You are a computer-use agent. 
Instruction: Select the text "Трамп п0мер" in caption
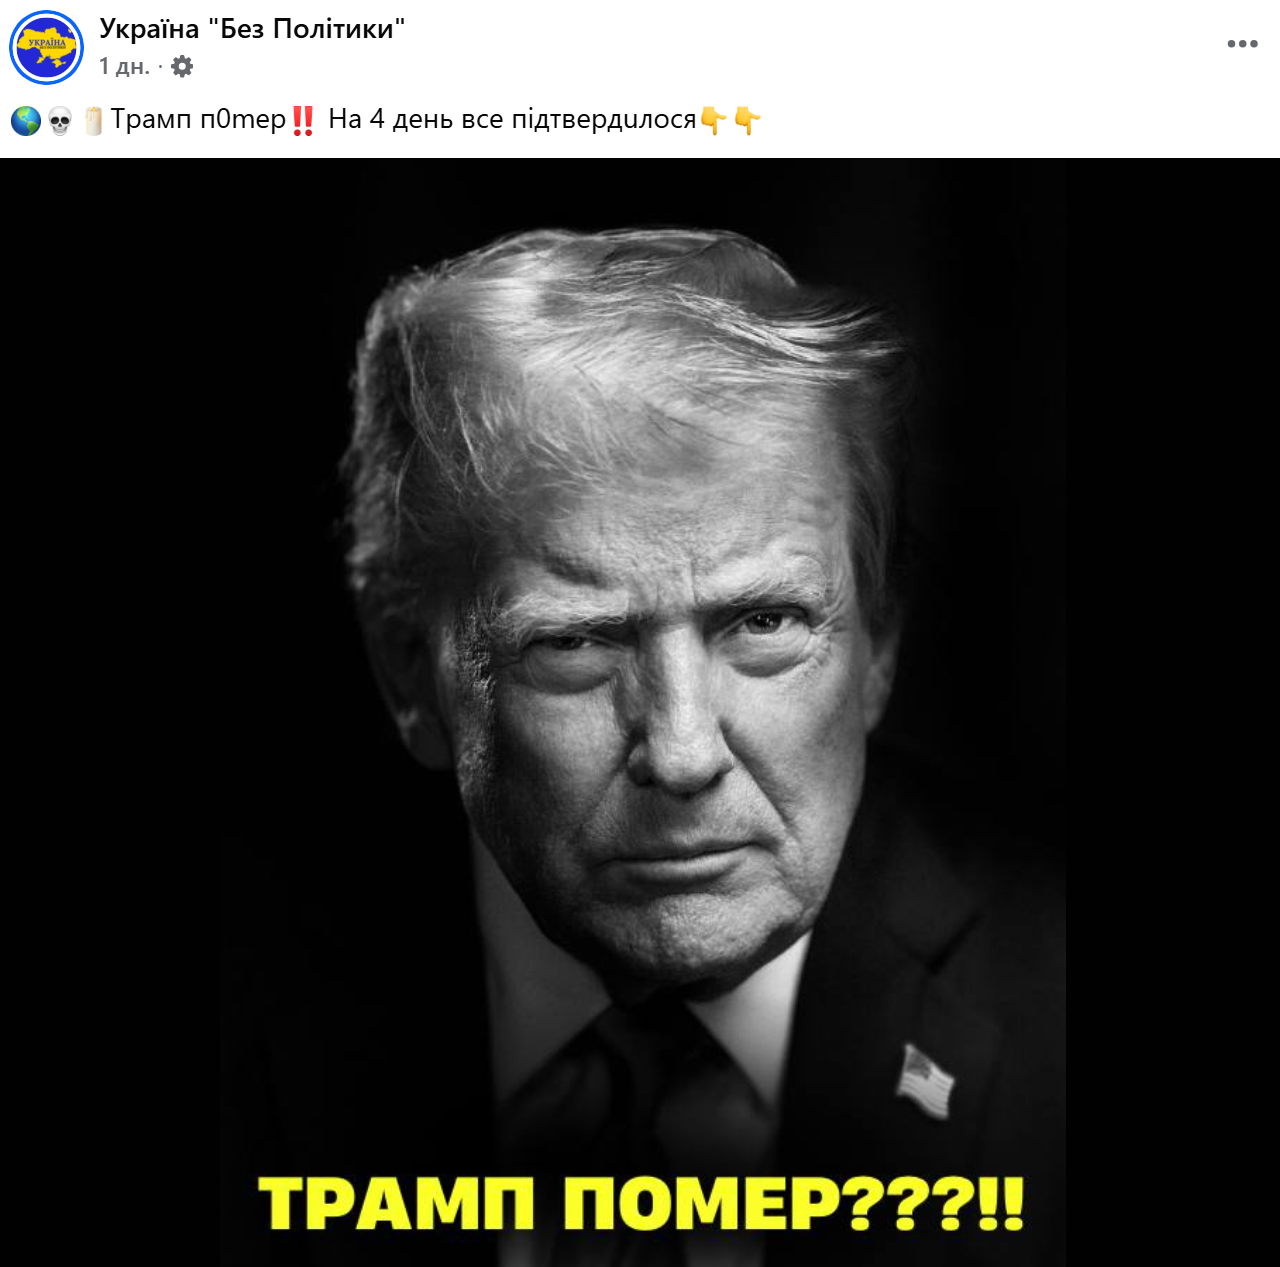pos(198,120)
